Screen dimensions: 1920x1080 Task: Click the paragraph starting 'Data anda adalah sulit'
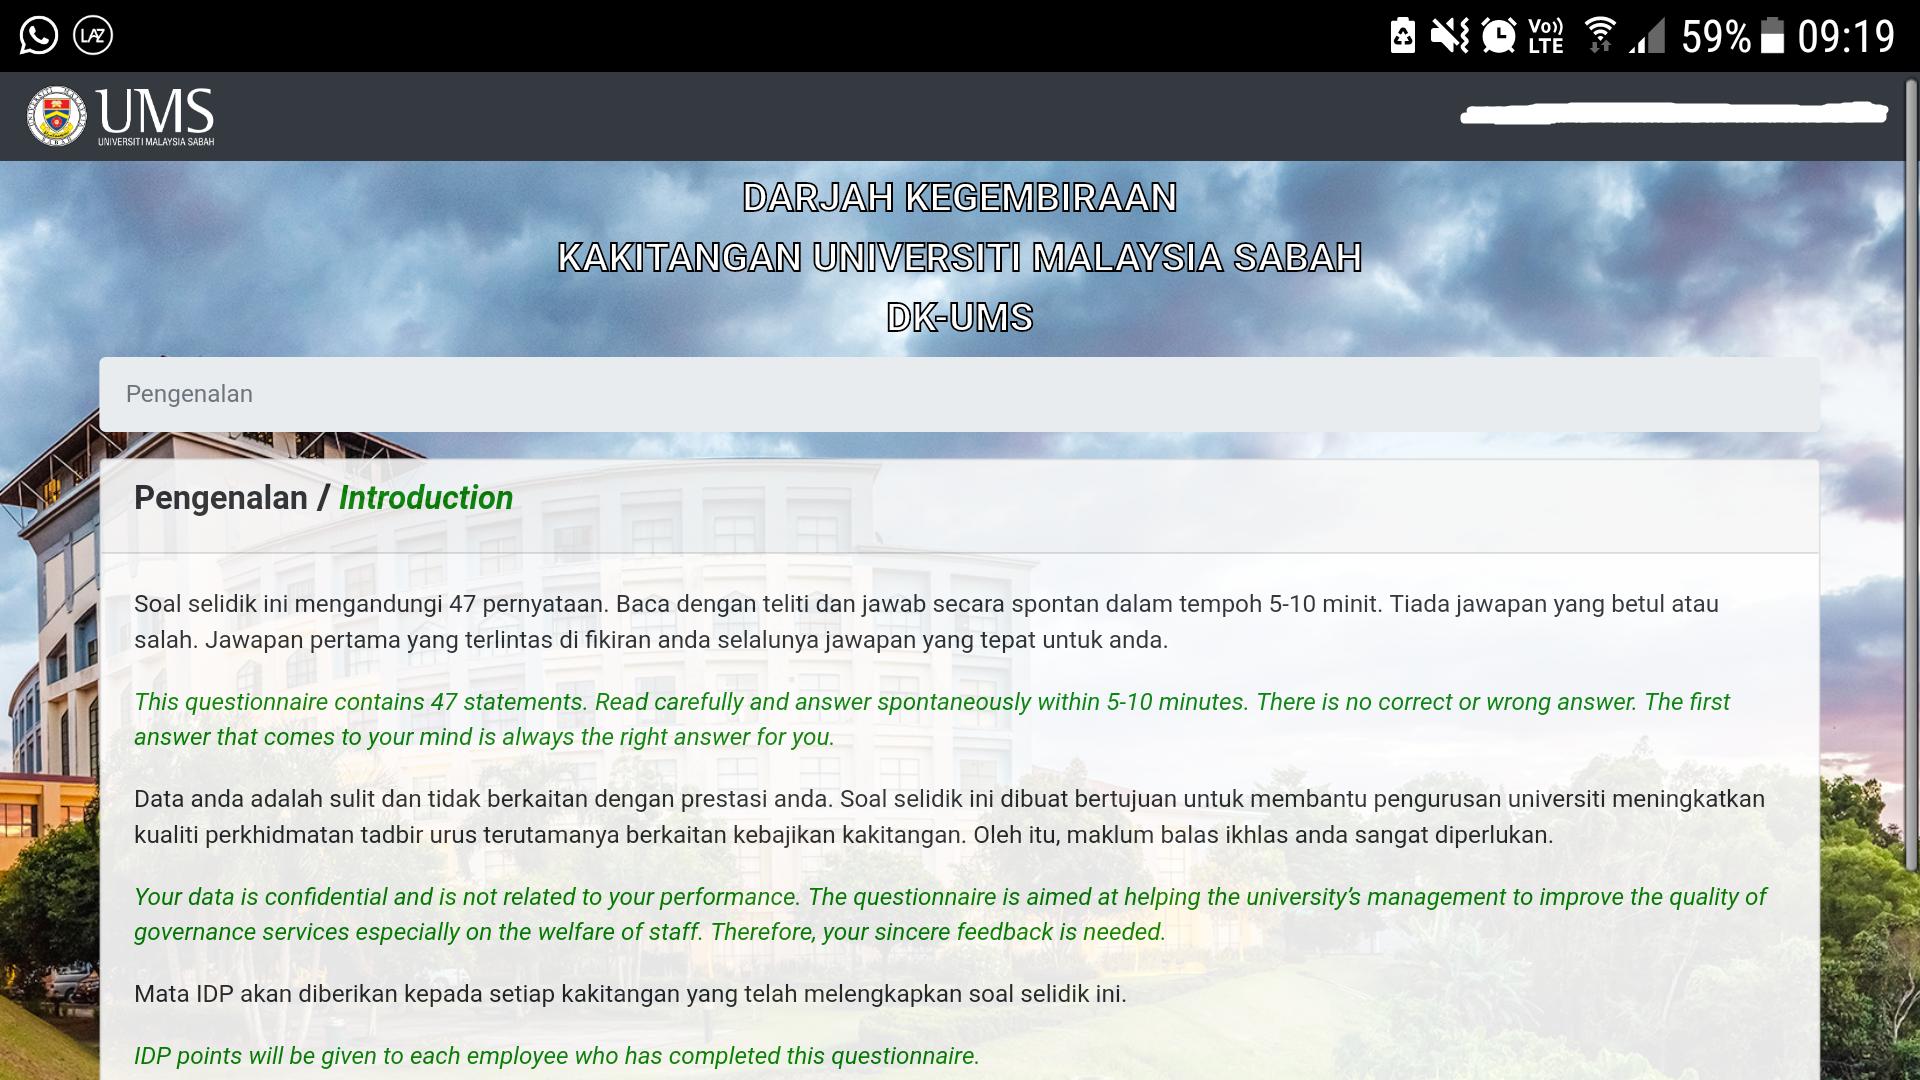(949, 817)
